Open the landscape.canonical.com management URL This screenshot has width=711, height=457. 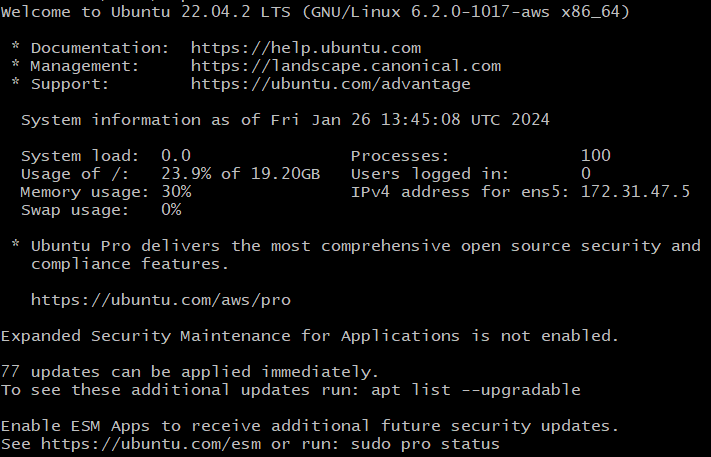pyautogui.click(x=345, y=66)
